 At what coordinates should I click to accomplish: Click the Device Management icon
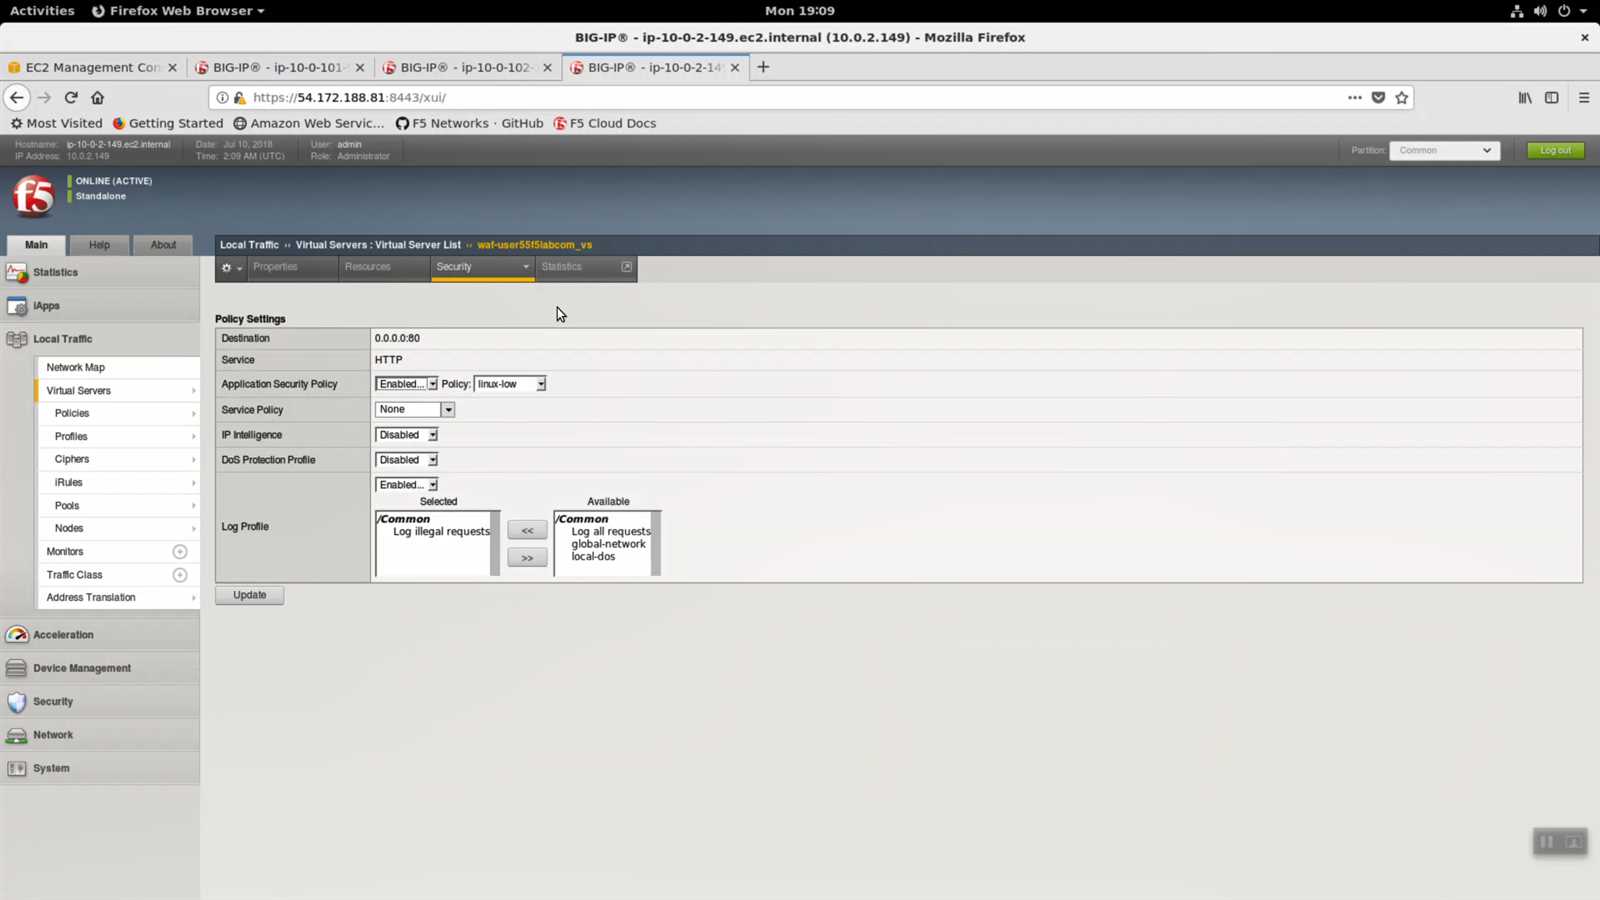tap(17, 668)
